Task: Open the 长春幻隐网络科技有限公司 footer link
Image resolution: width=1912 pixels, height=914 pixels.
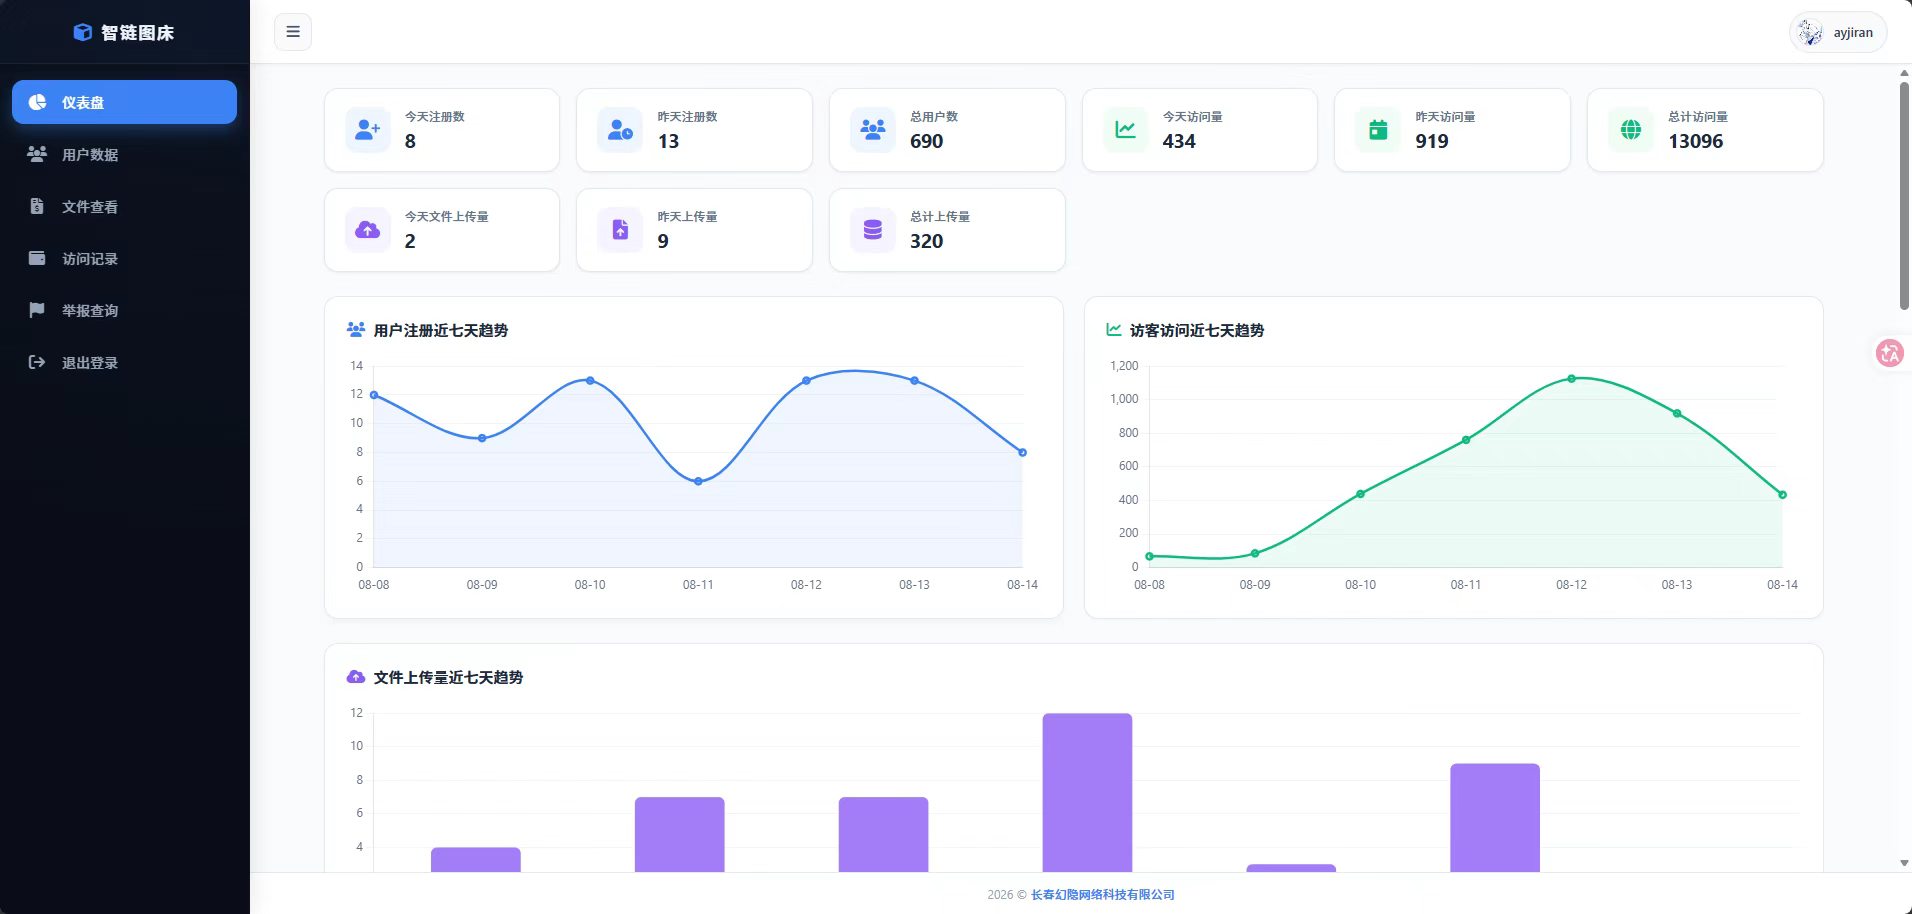Action: pyautogui.click(x=1103, y=894)
